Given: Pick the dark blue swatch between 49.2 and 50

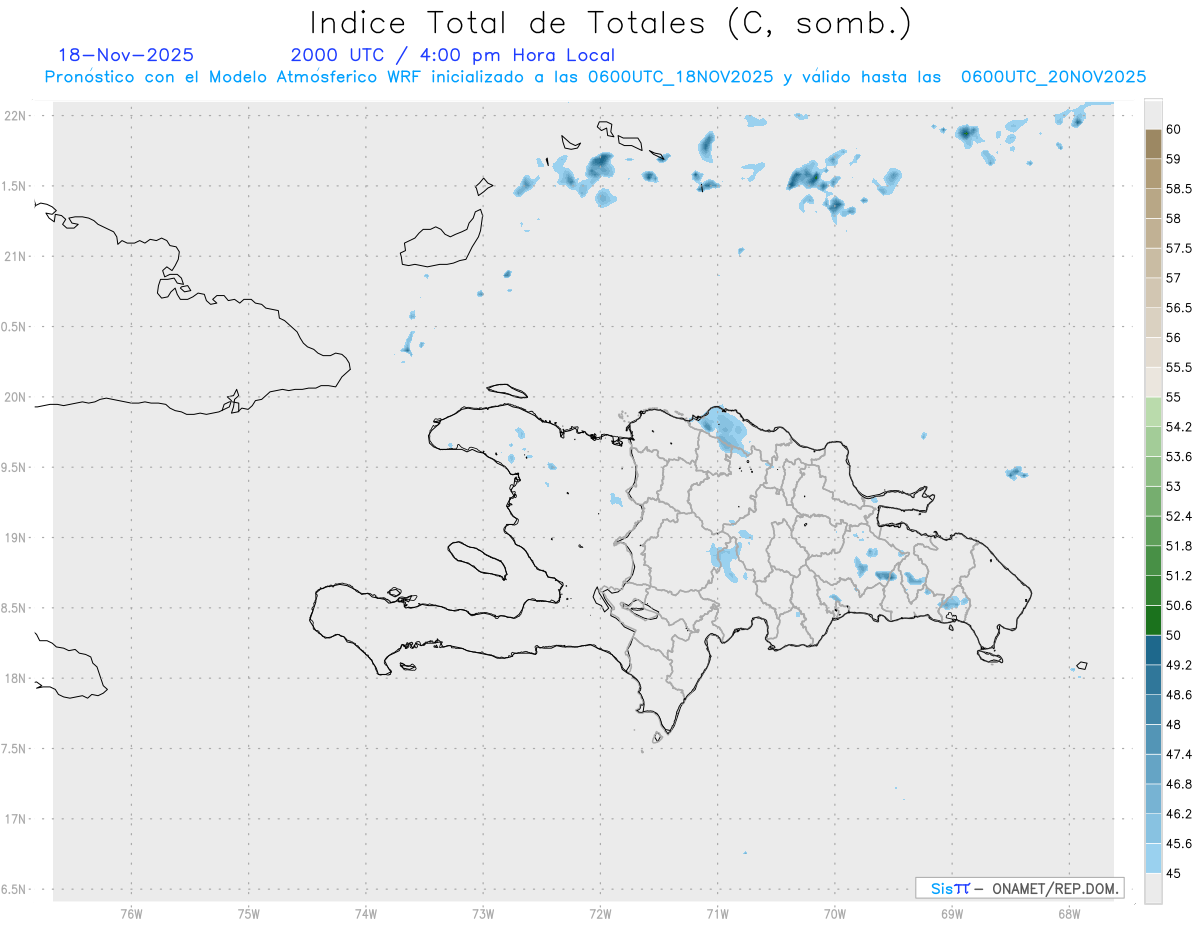Looking at the screenshot, I should (x=1153, y=650).
